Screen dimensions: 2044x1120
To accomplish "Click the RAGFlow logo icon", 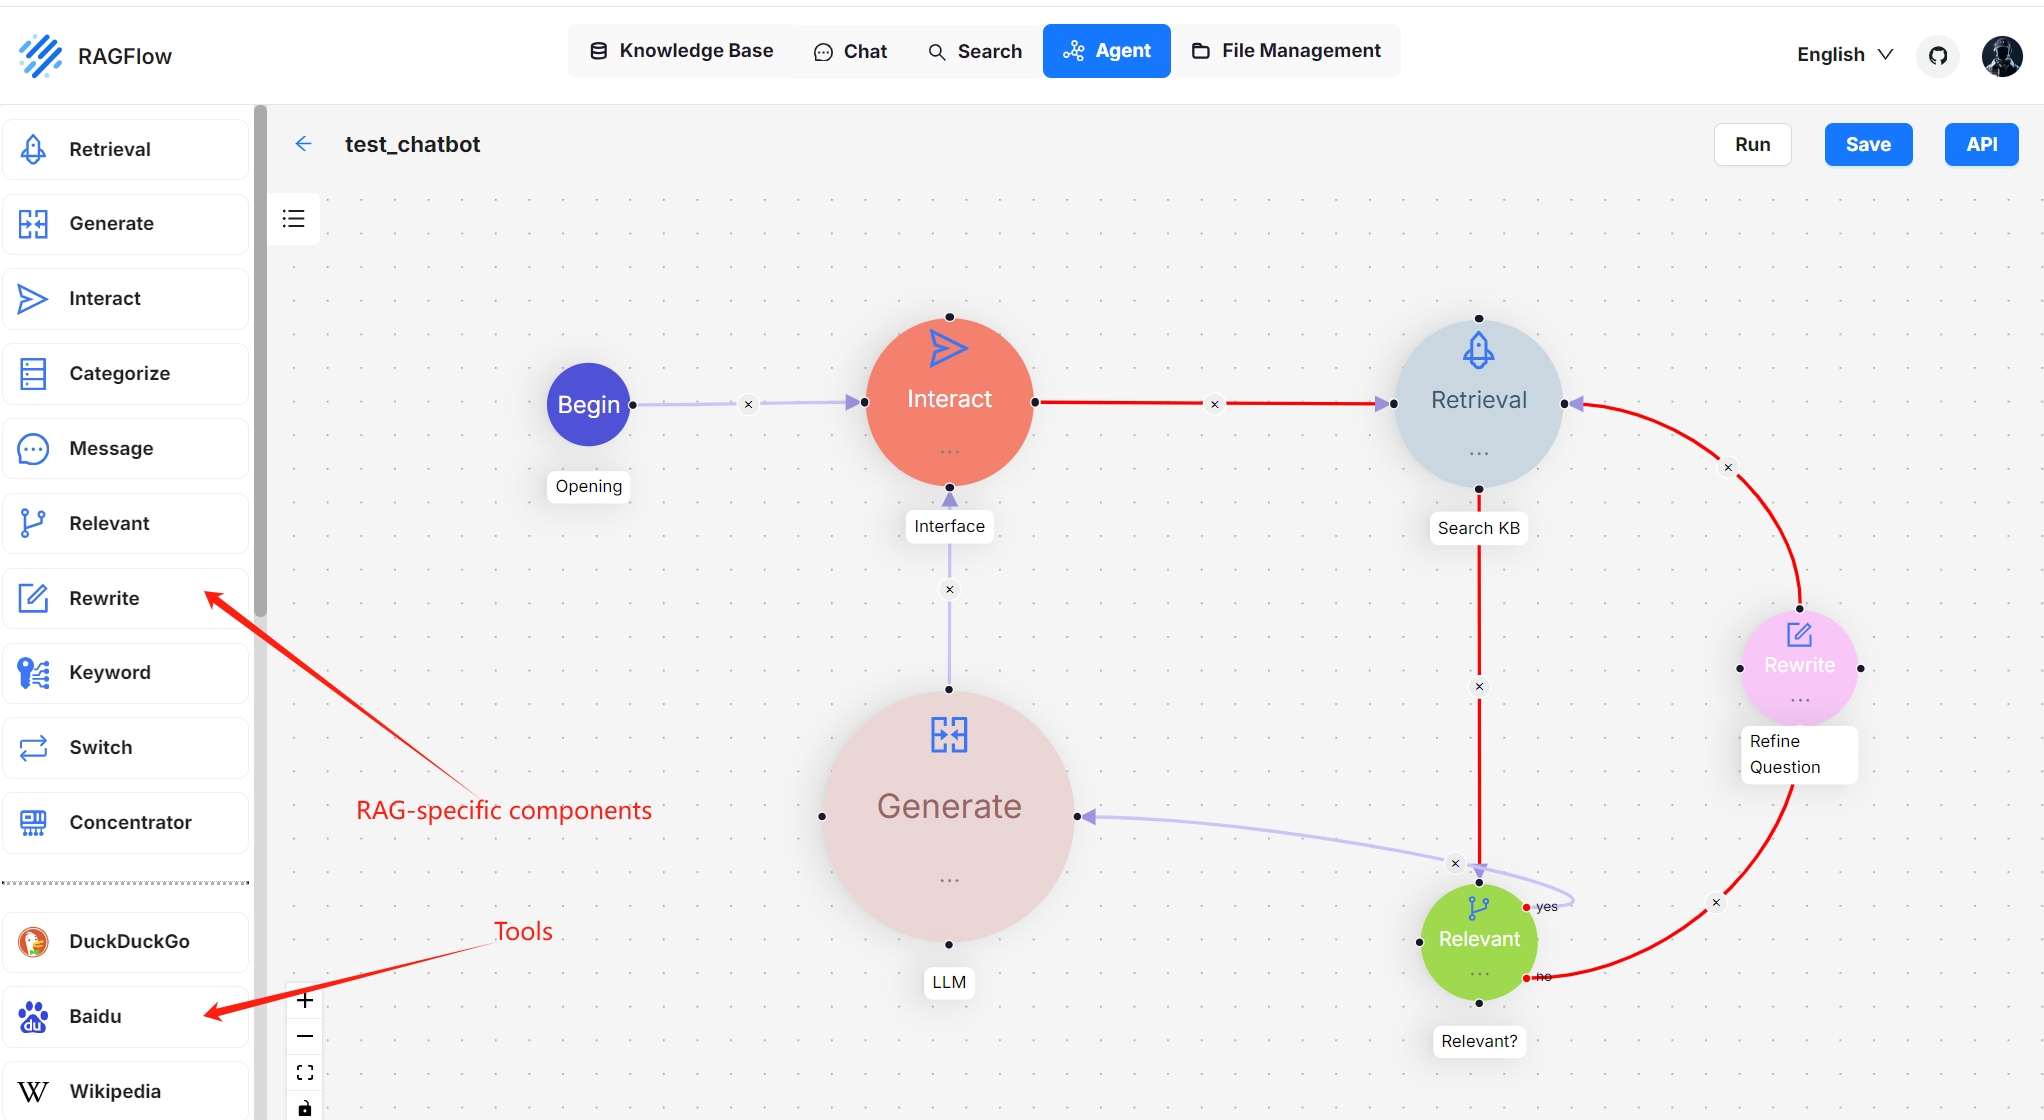I will (x=40, y=55).
